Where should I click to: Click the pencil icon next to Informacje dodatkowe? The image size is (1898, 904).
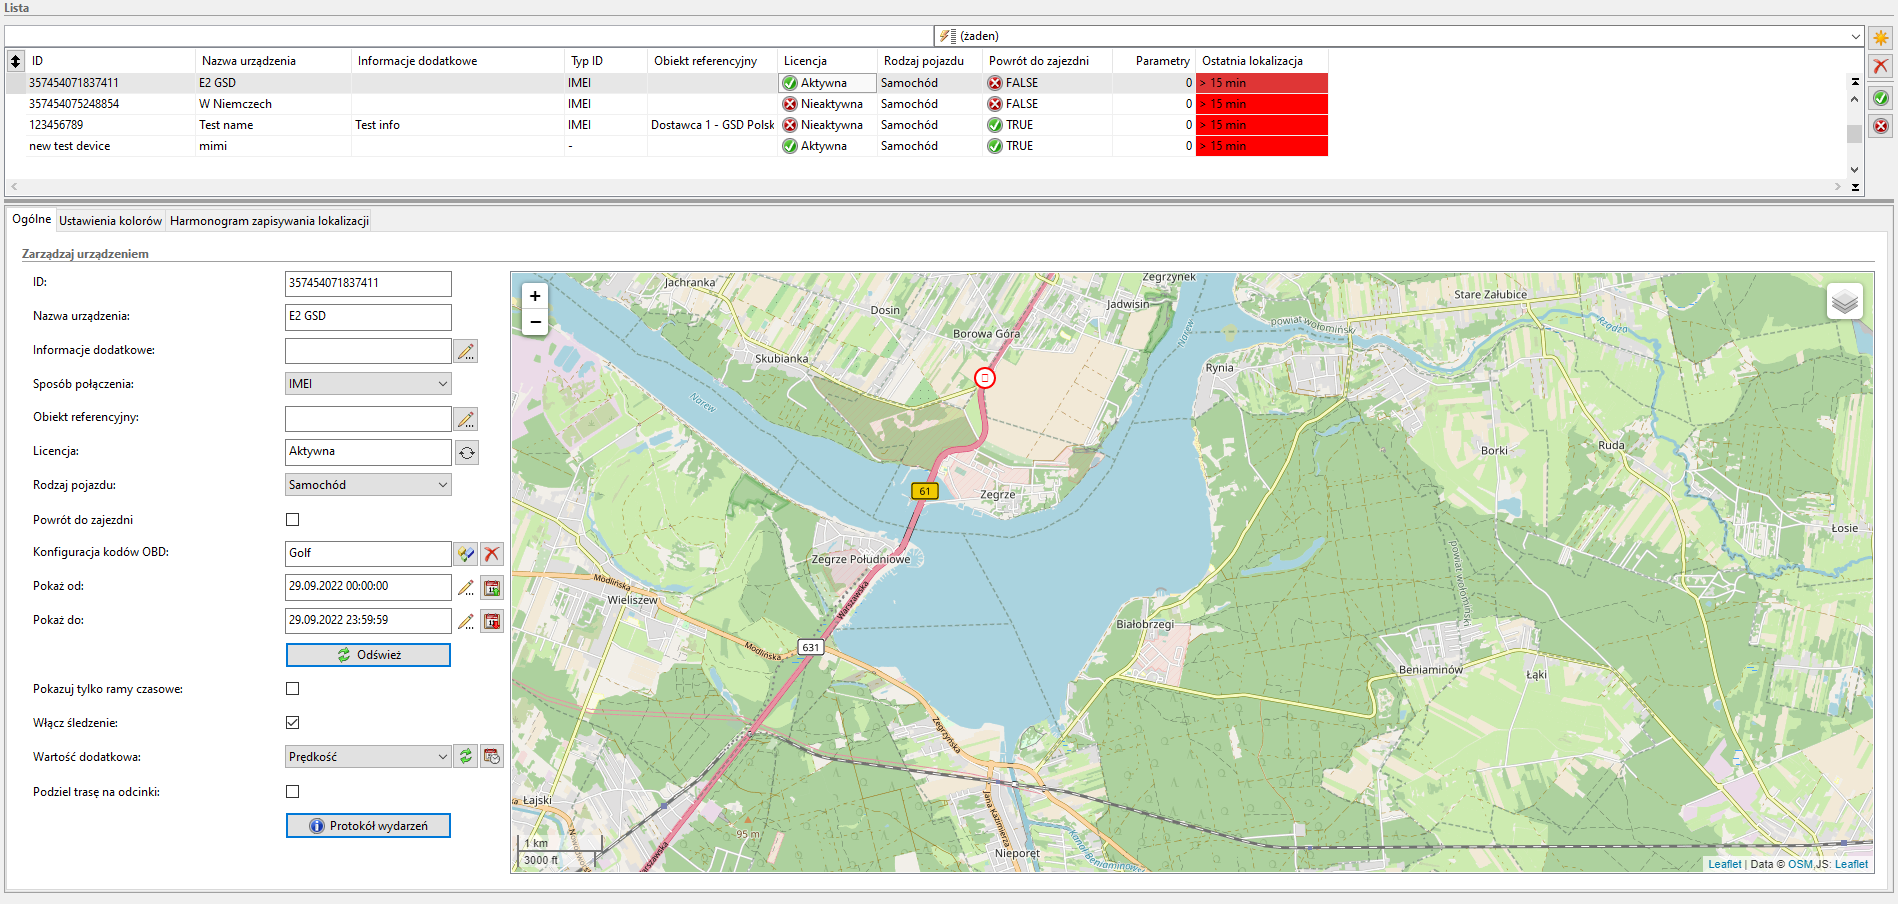466,351
